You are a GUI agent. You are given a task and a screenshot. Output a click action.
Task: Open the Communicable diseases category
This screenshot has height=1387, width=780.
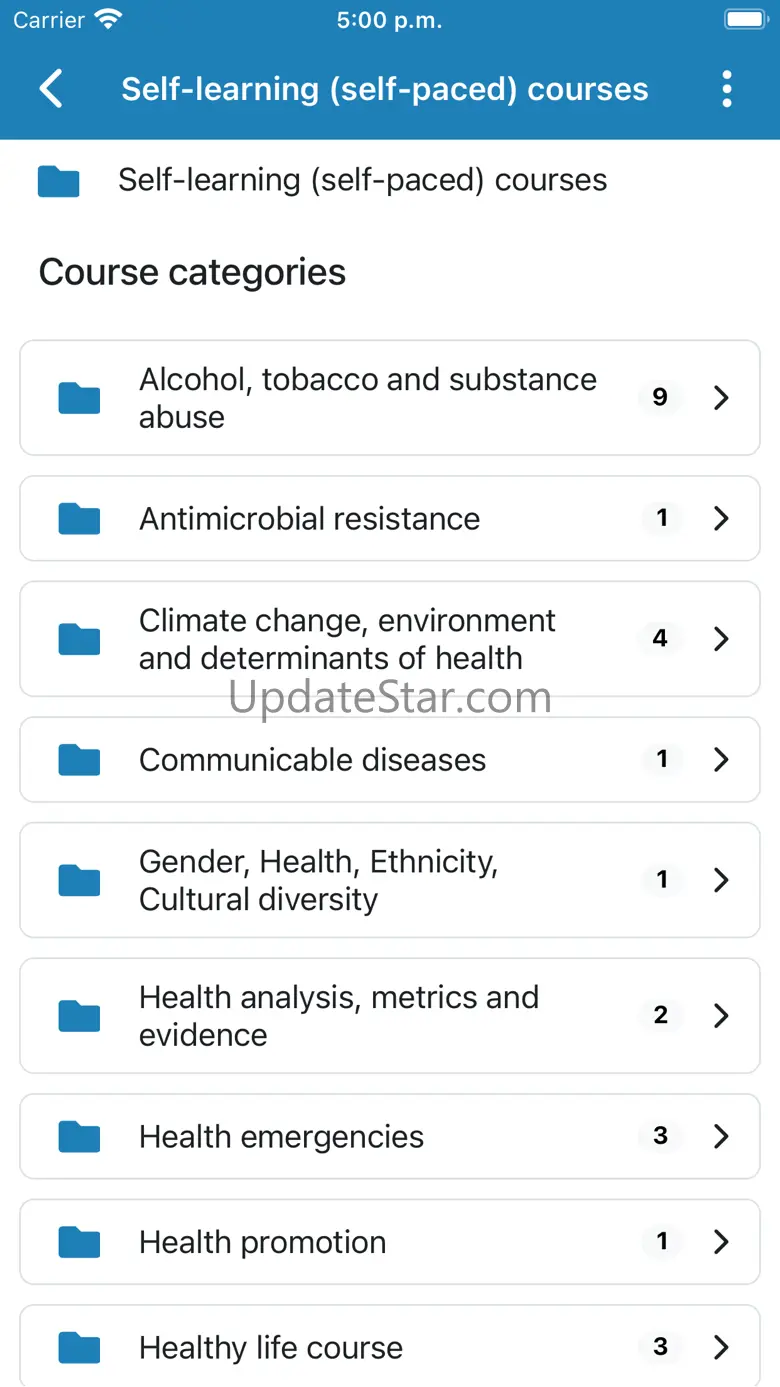[312, 760]
